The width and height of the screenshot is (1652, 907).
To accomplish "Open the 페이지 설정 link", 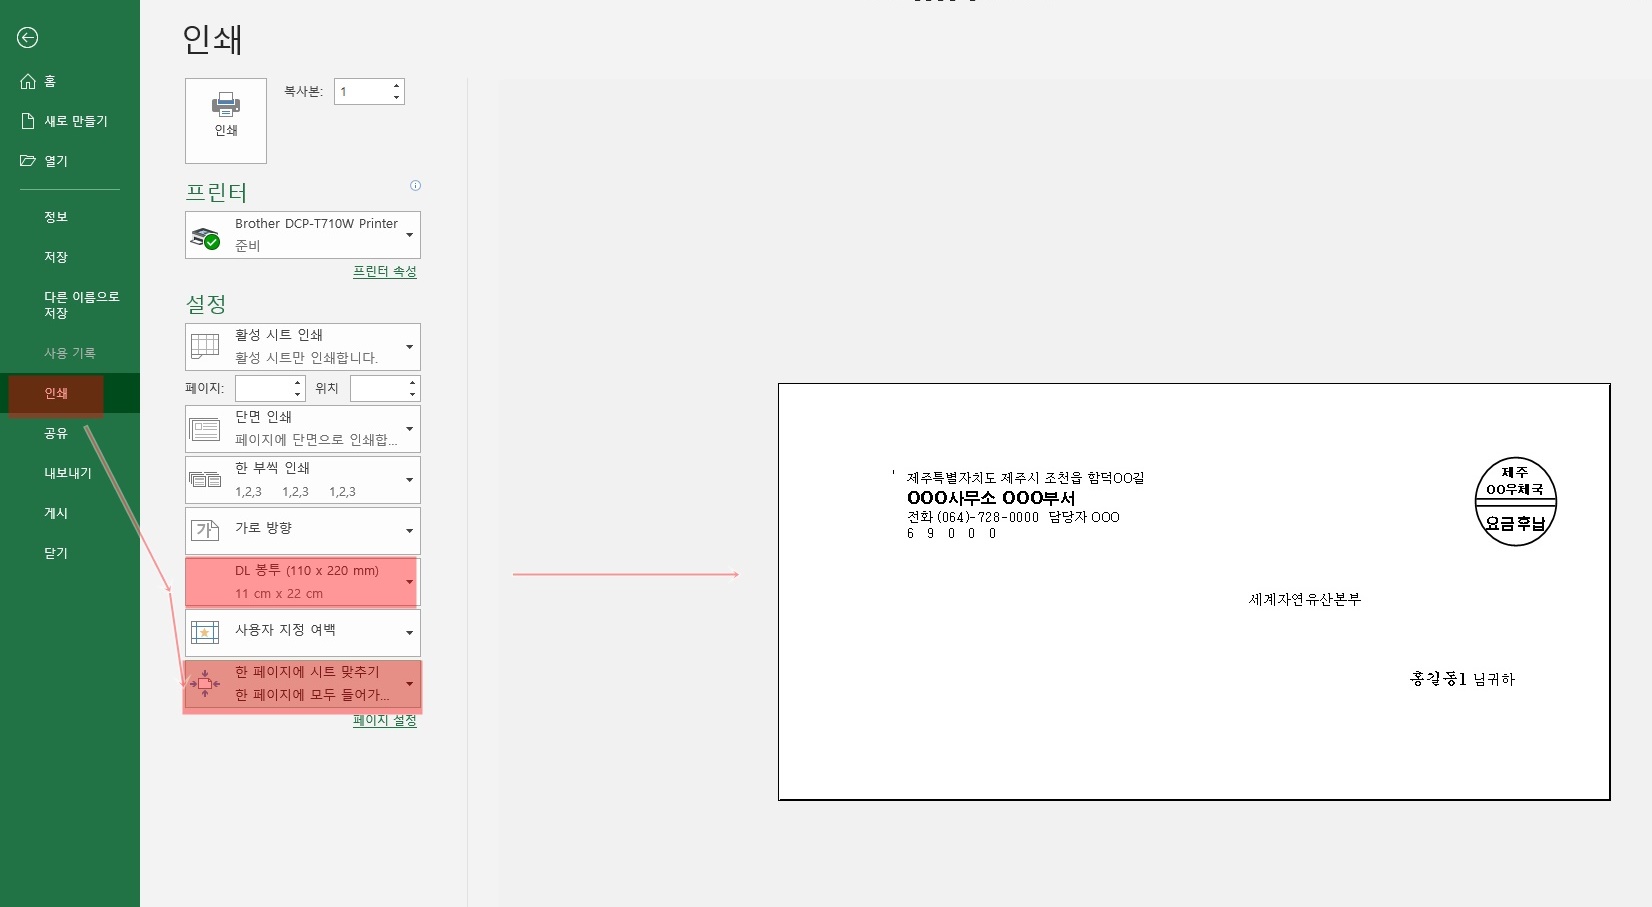I will (385, 720).
